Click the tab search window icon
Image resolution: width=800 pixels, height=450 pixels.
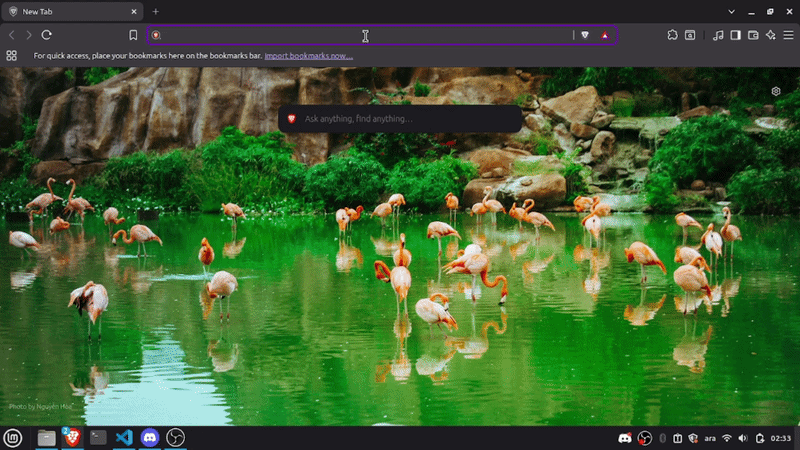[x=690, y=35]
